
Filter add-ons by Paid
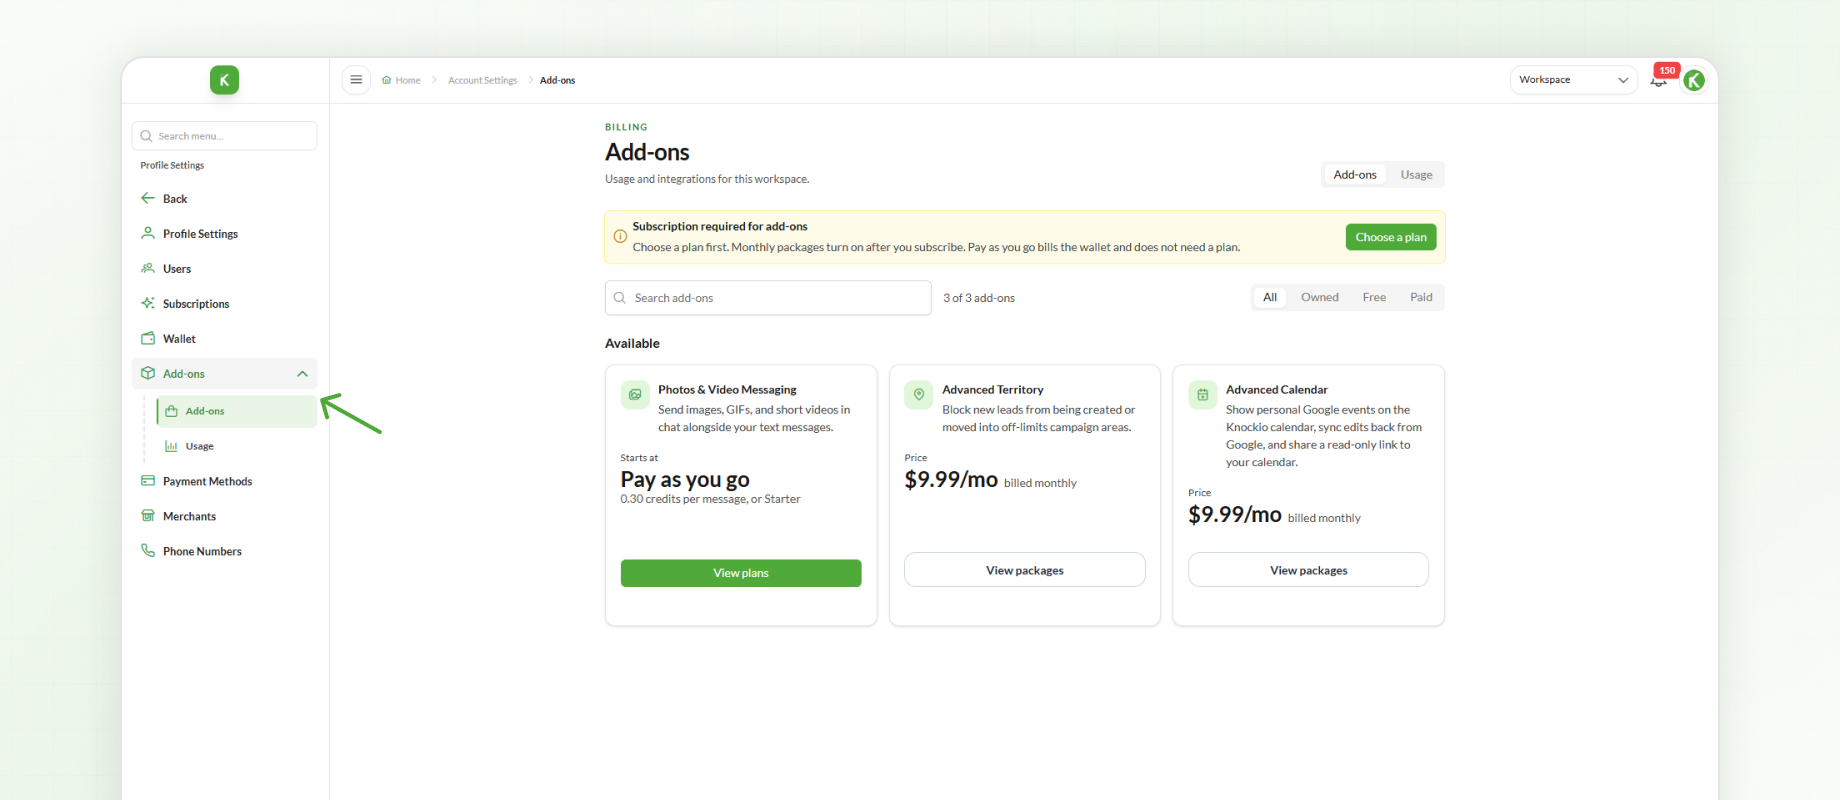pyautogui.click(x=1421, y=297)
